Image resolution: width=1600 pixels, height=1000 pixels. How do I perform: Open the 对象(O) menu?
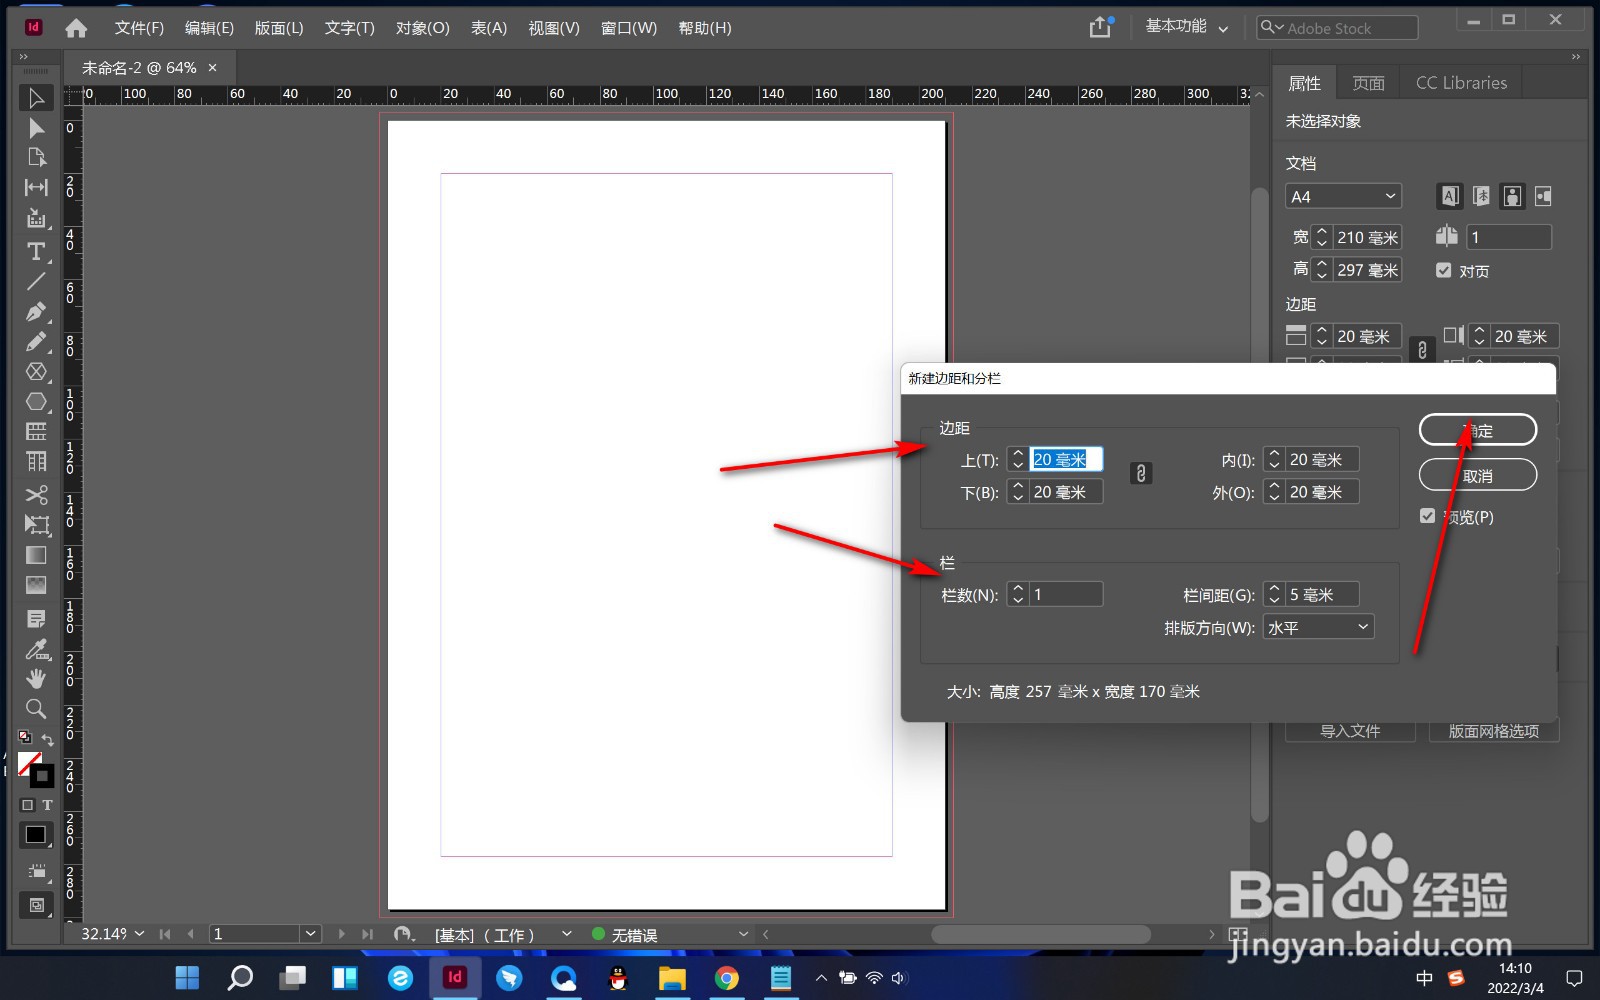coord(422,28)
